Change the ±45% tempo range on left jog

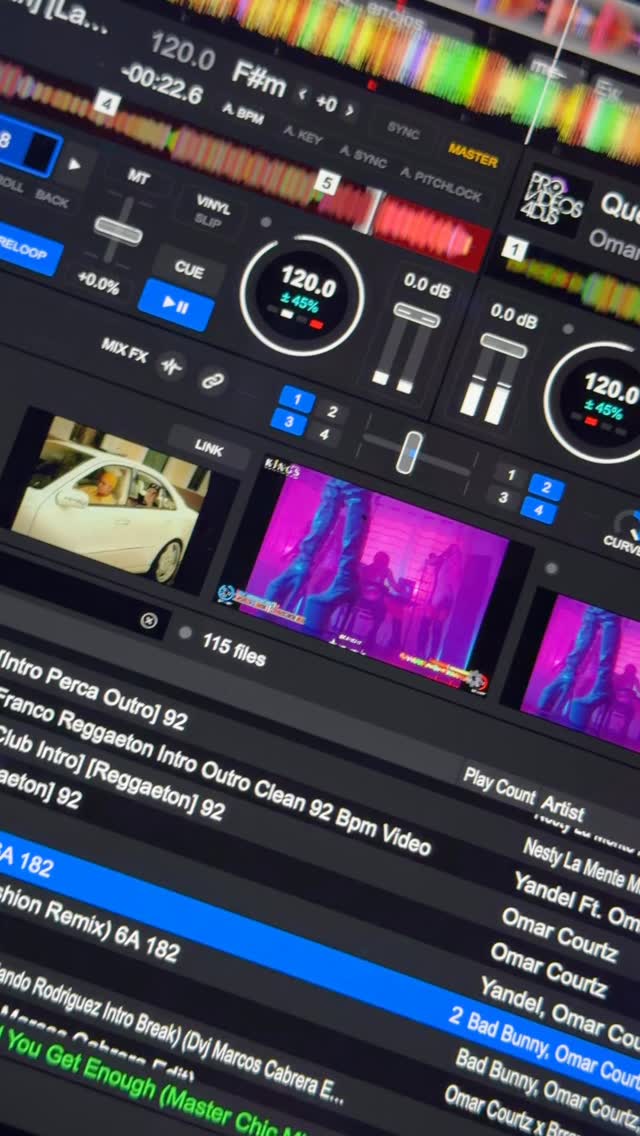[x=300, y=302]
